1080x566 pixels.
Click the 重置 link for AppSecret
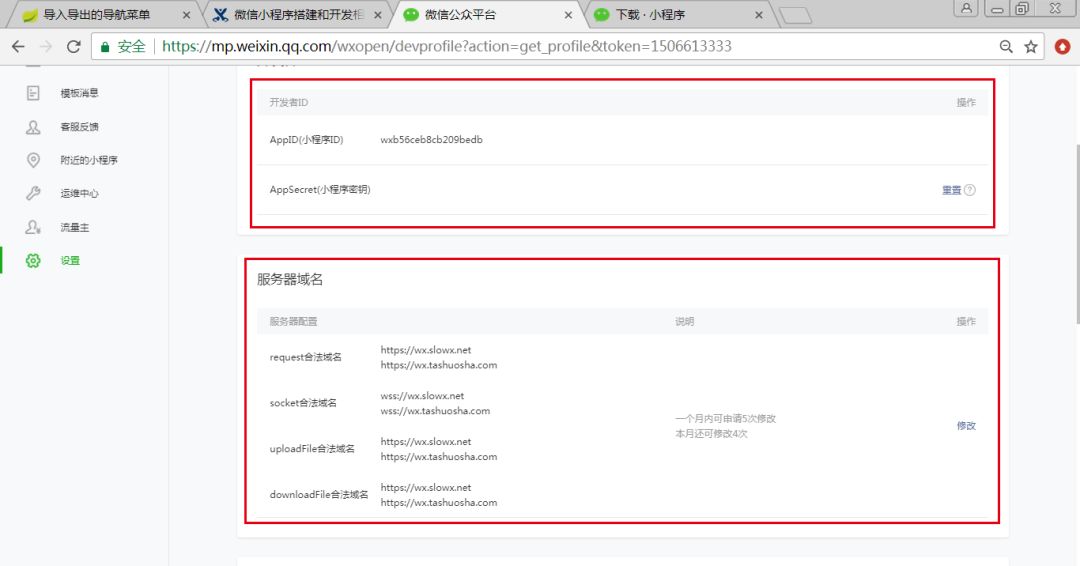pyautogui.click(x=951, y=190)
